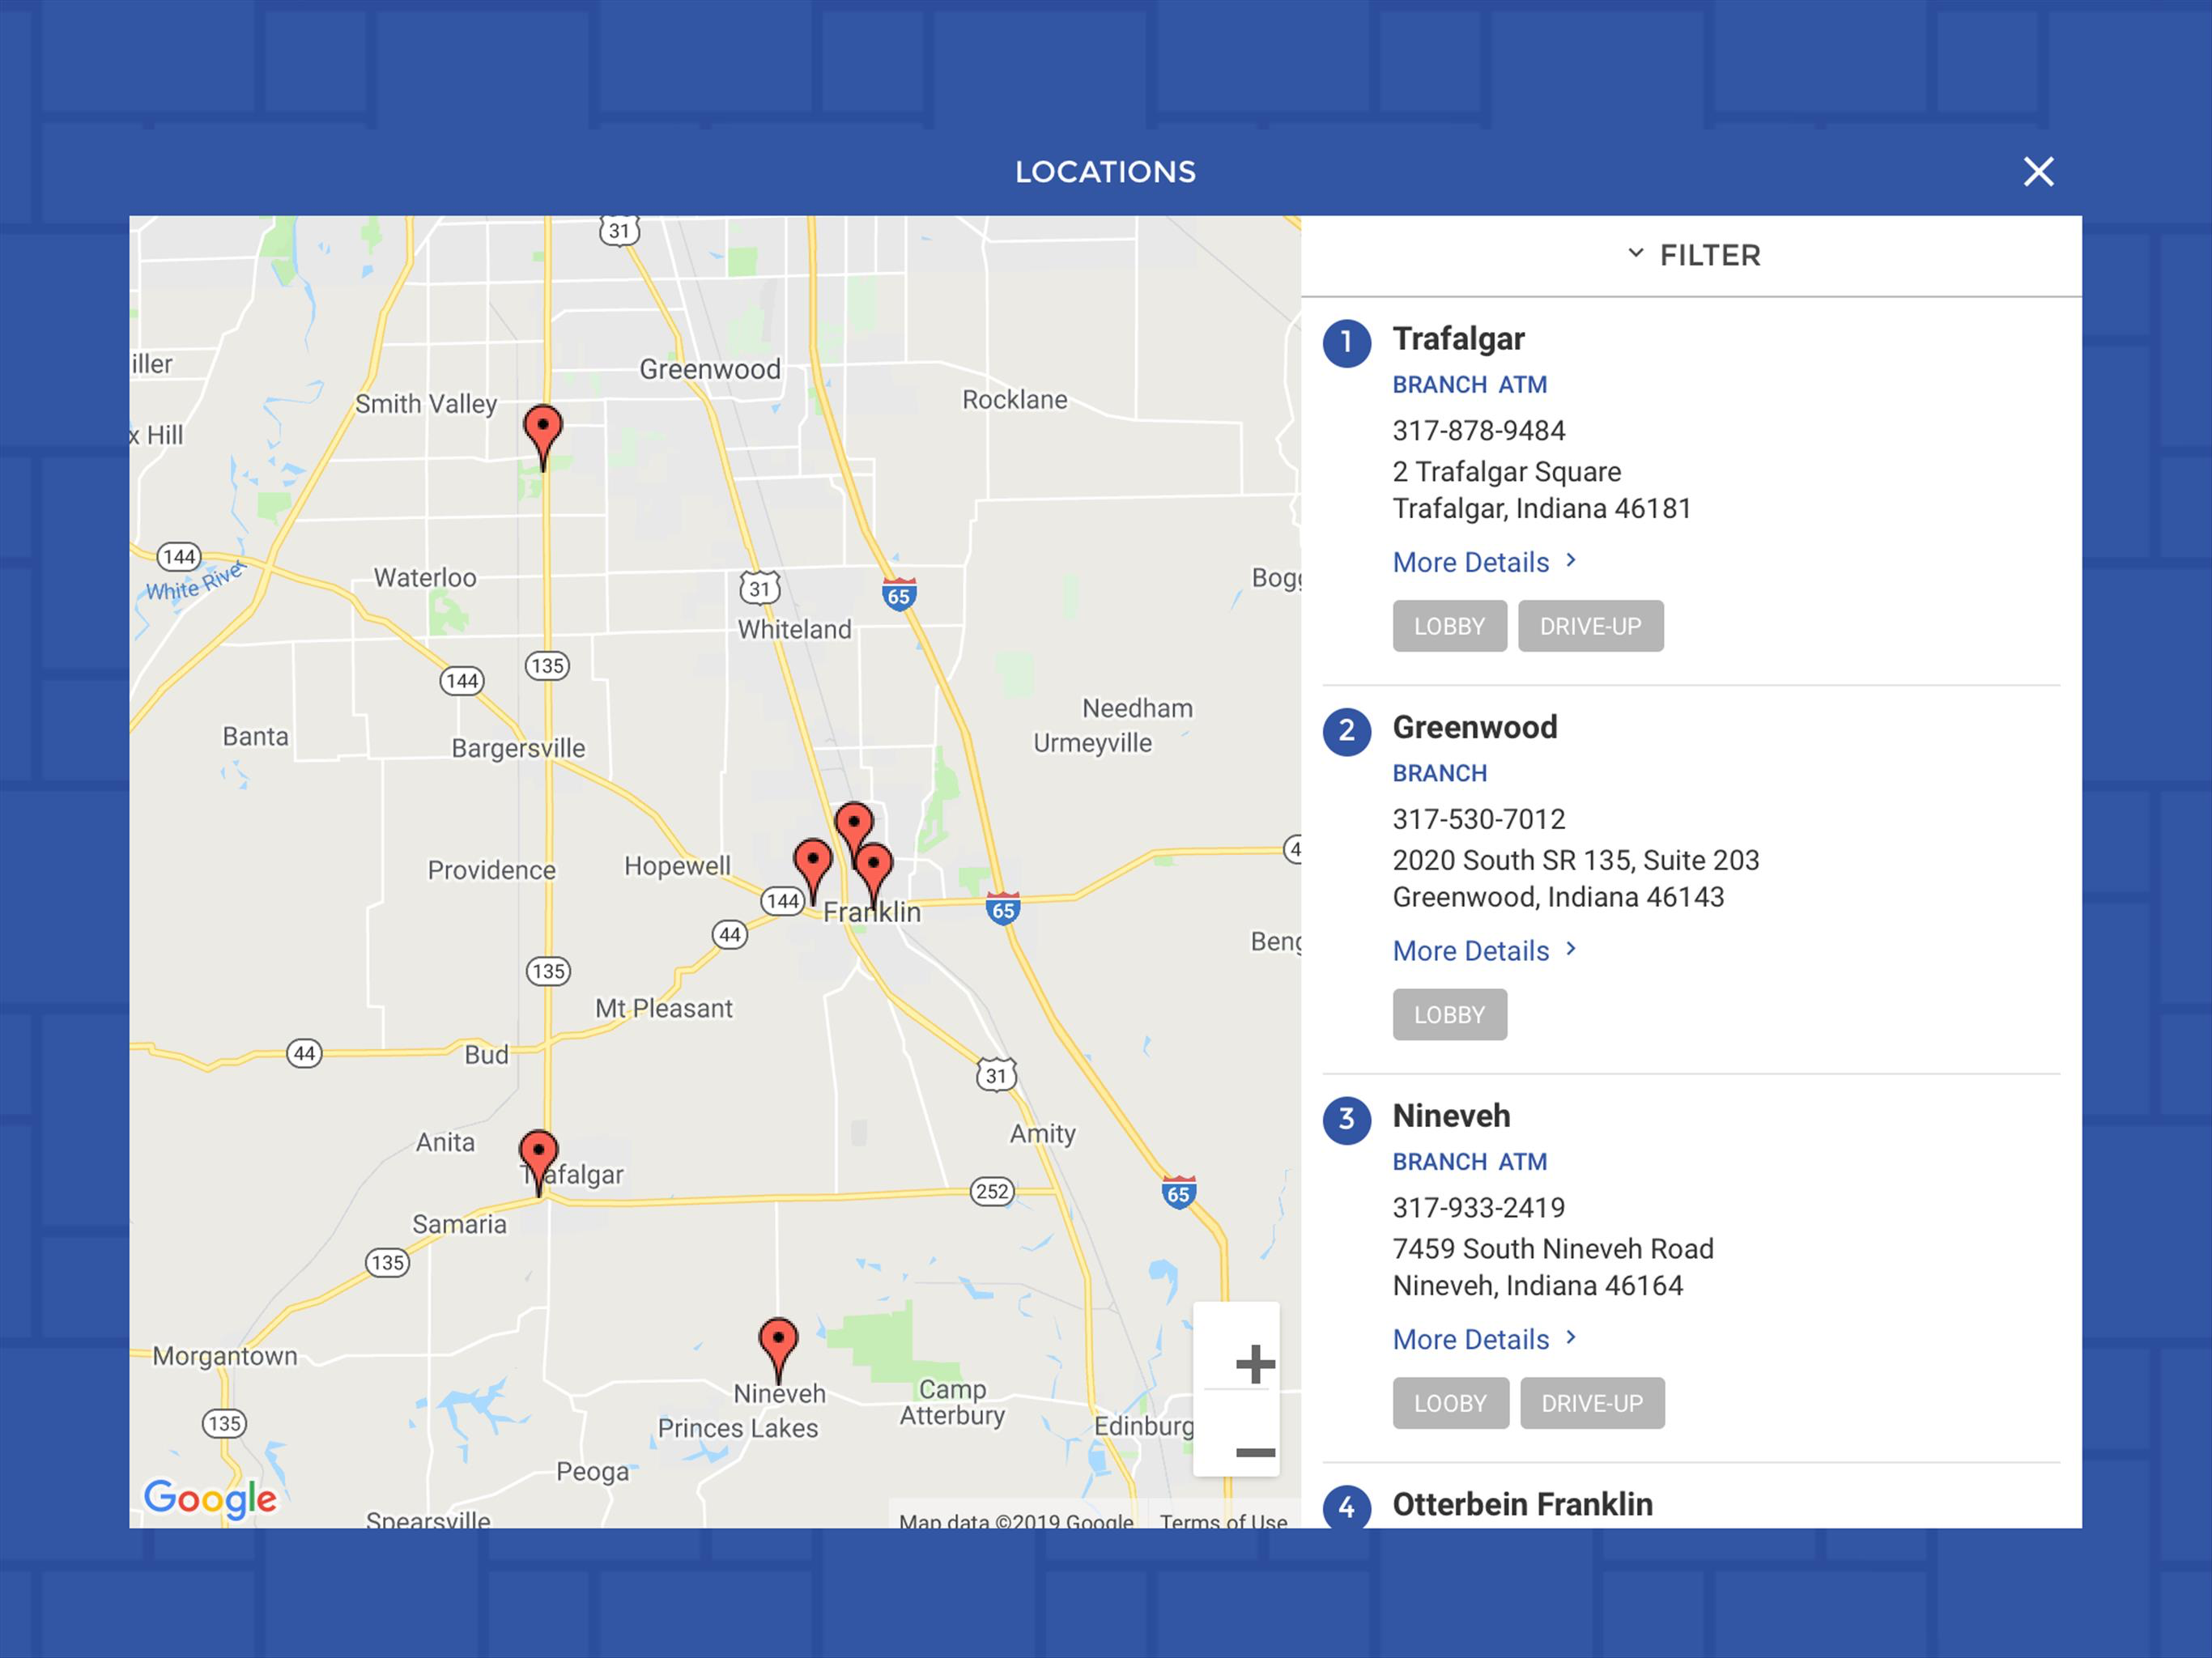Click the Greenwood label on the map

tap(710, 369)
